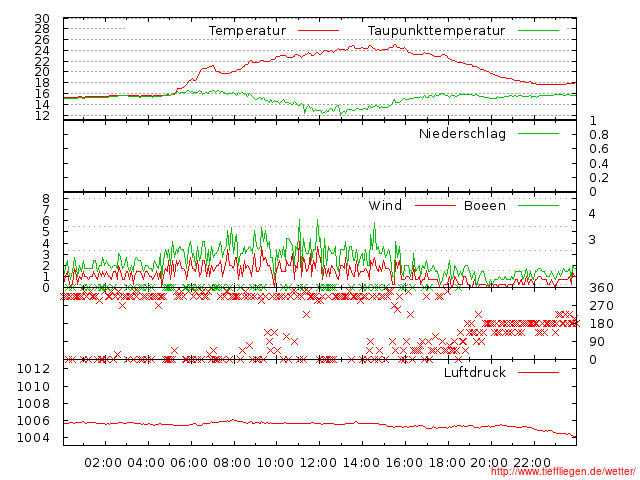Image resolution: width=640 pixels, height=480 pixels.
Task: Click the '1012' pressure axis value
Action: pos(33,369)
